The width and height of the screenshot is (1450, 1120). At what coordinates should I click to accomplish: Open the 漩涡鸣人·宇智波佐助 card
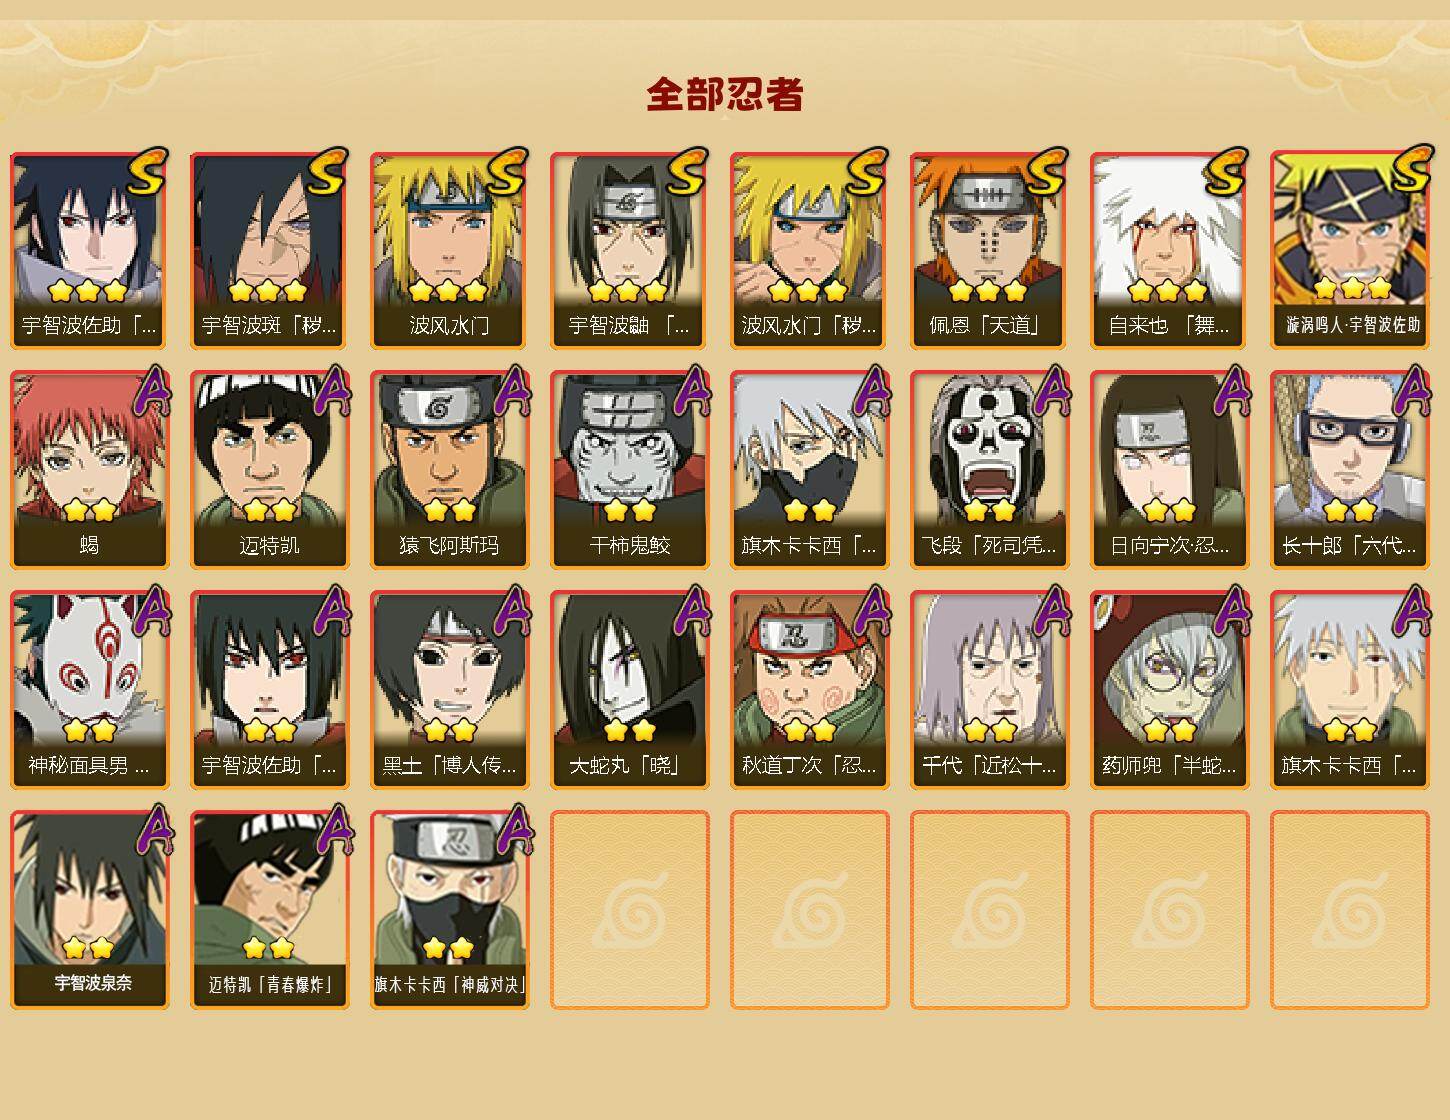1350,250
